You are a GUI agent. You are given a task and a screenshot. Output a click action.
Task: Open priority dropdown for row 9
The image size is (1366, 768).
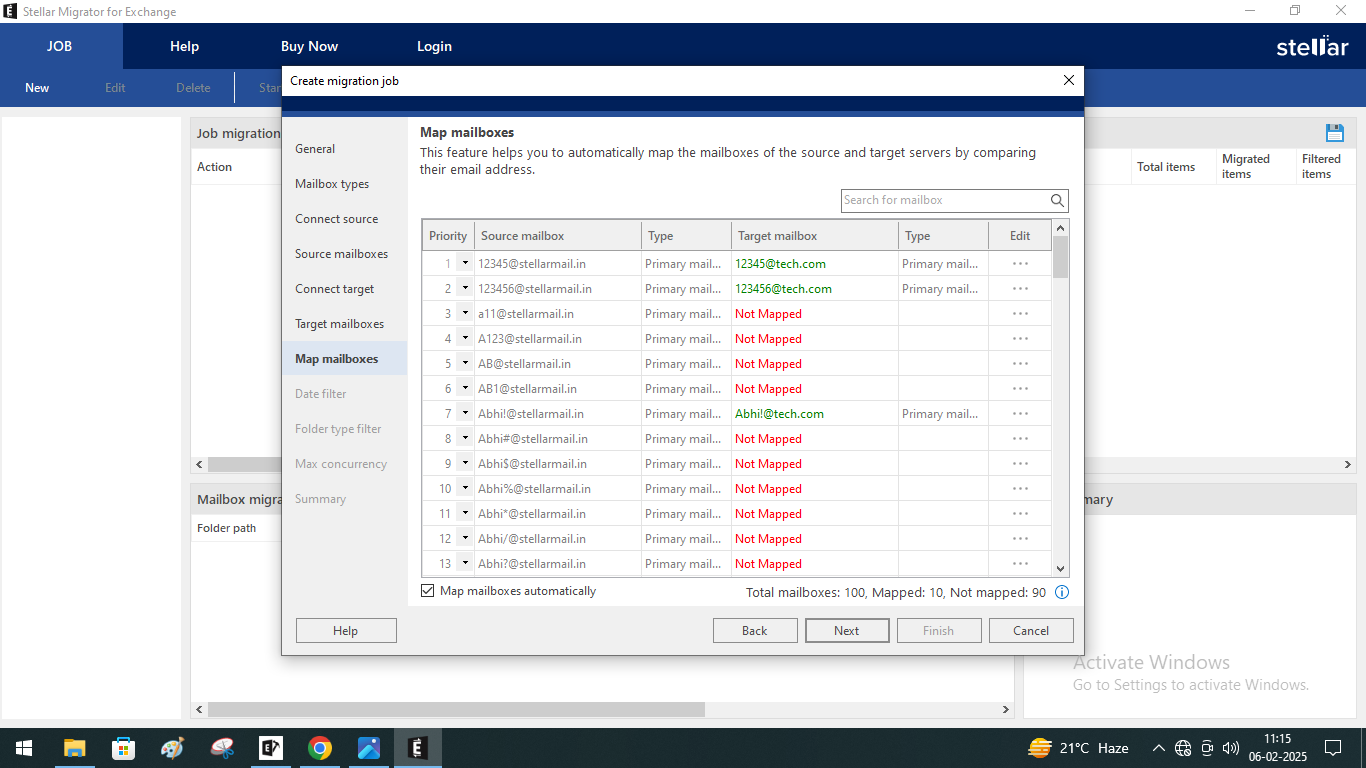(x=465, y=464)
